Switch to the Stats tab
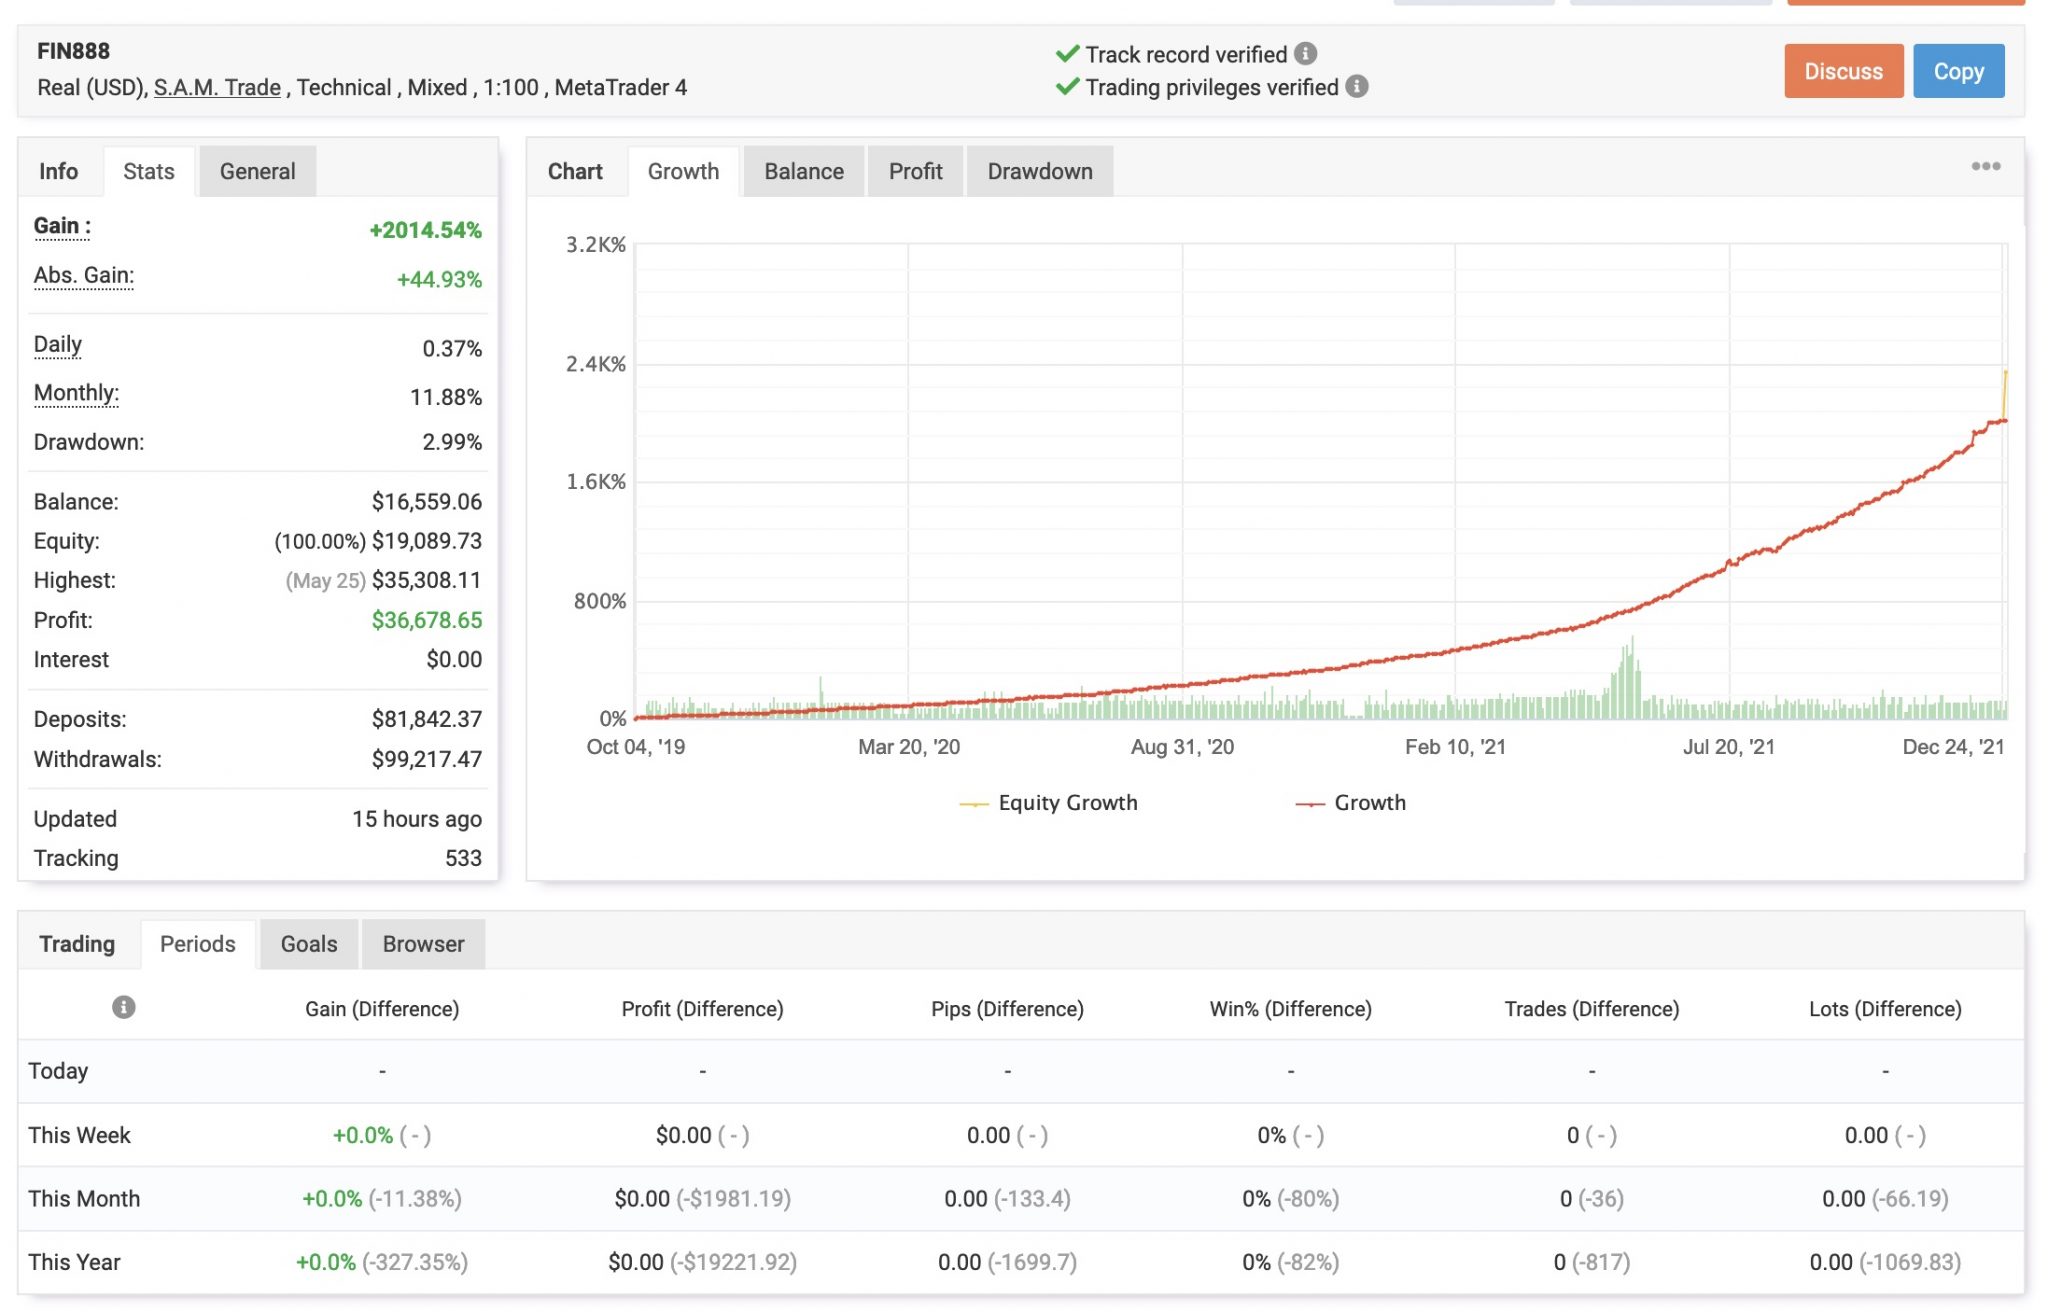The image size is (2048, 1312). point(149,171)
